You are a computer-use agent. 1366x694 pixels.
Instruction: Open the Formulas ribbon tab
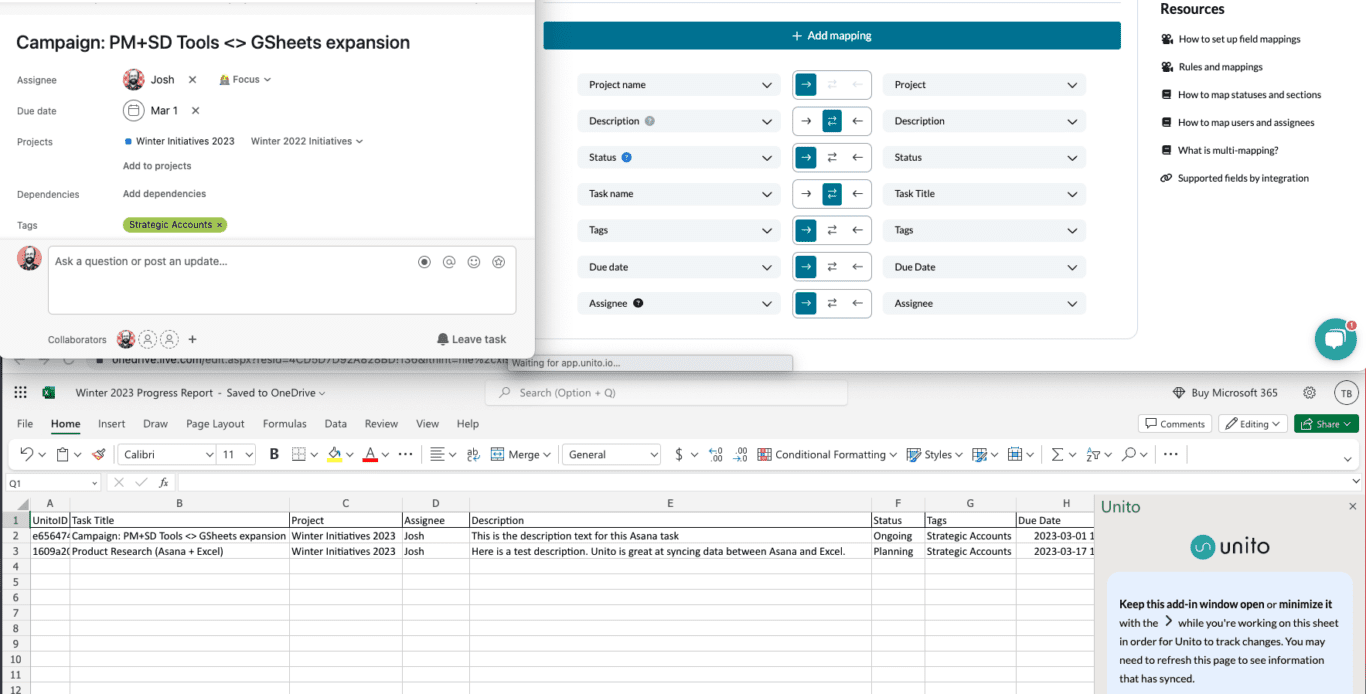coord(284,424)
